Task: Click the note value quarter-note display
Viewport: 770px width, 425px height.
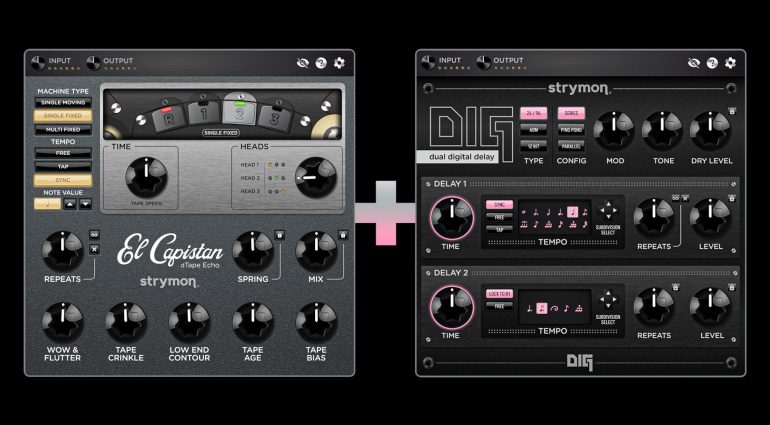Action: pyautogui.click(x=48, y=204)
